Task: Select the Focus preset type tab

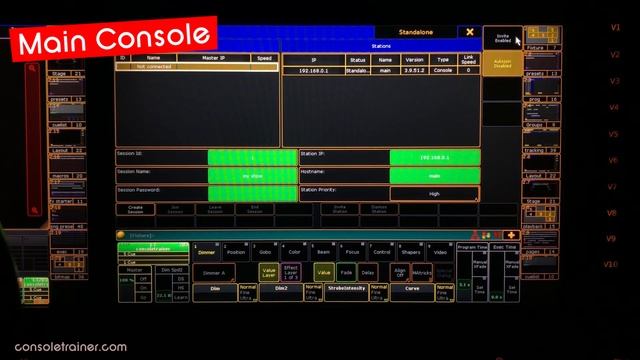Action: [x=352, y=252]
